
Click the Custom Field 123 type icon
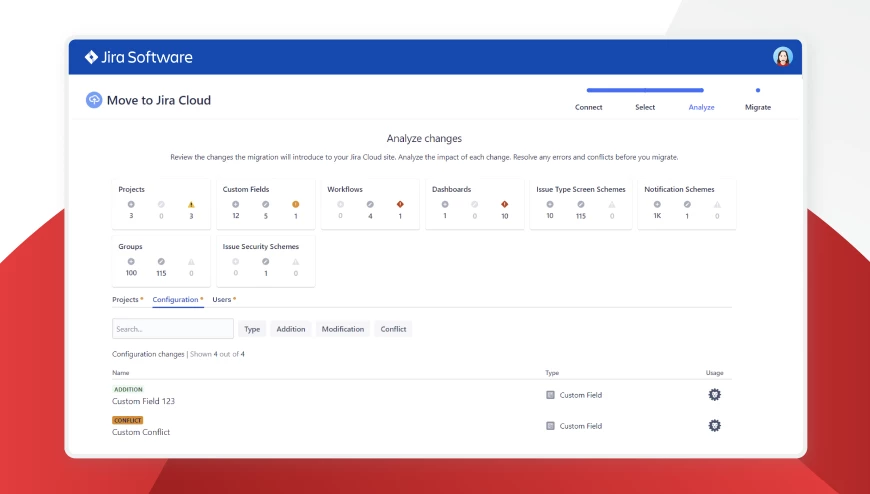550,395
